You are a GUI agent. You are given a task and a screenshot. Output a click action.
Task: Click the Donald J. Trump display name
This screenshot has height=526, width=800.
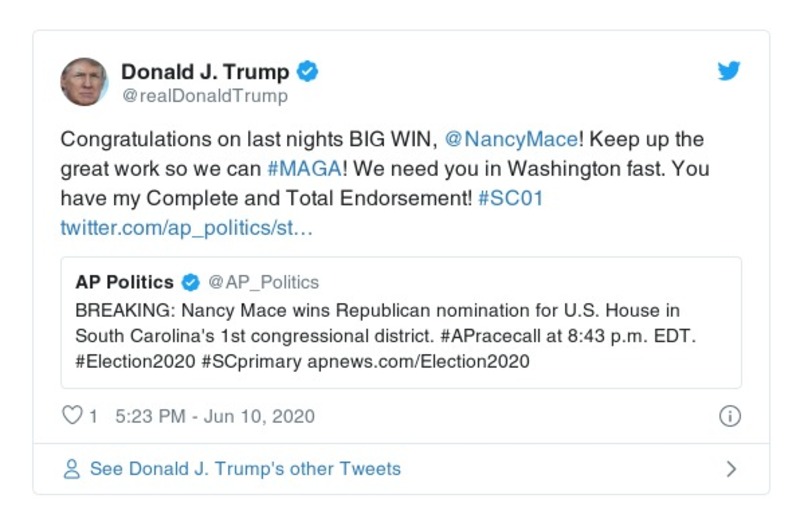point(205,72)
